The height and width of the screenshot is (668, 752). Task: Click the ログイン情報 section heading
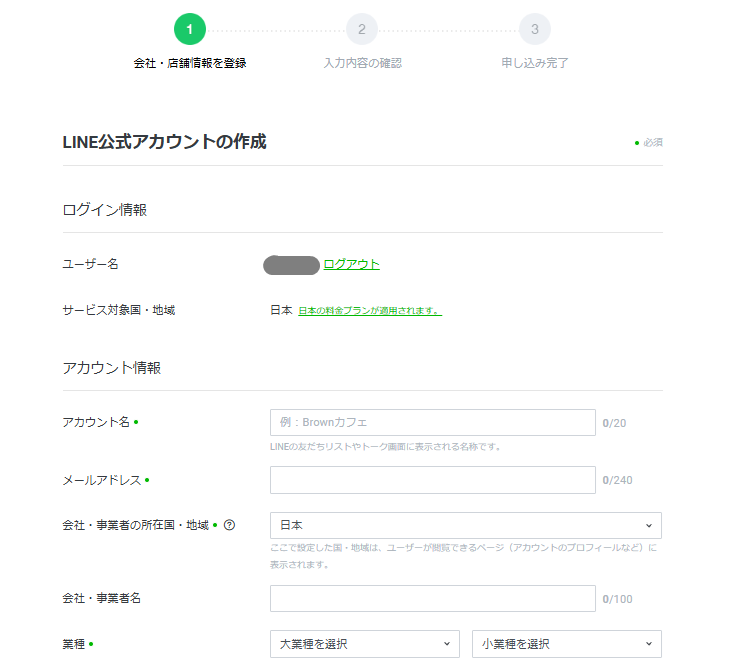pyautogui.click(x=105, y=210)
